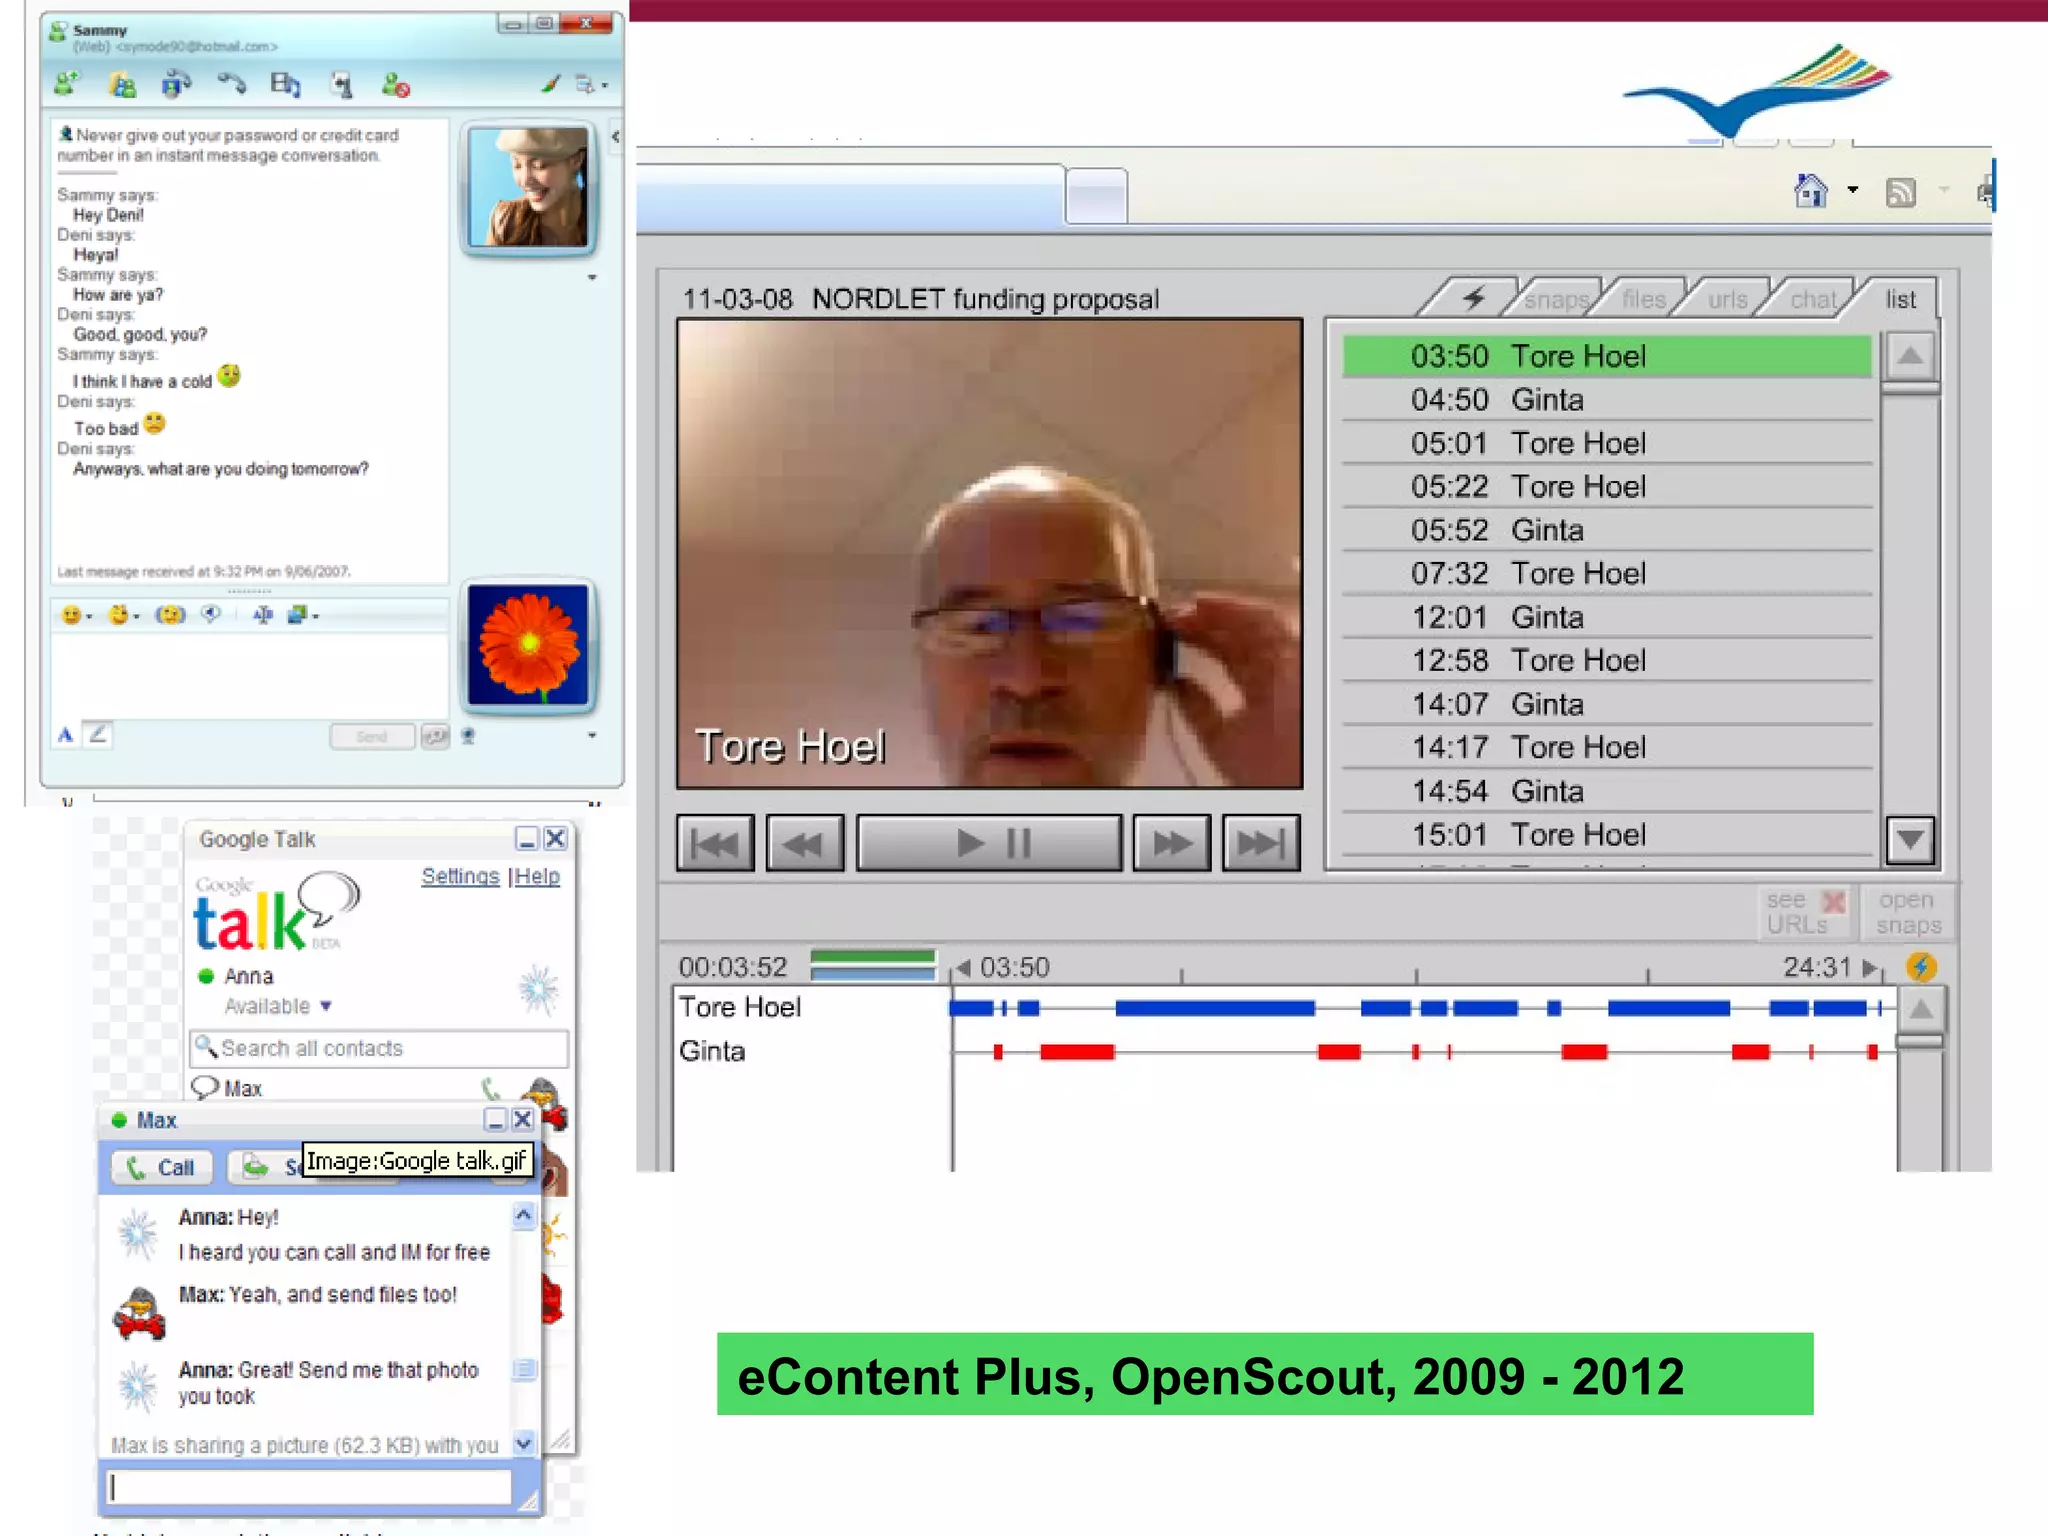Invite someone to the Sammy conversation
The image size is (2048, 1536).
coord(68,85)
